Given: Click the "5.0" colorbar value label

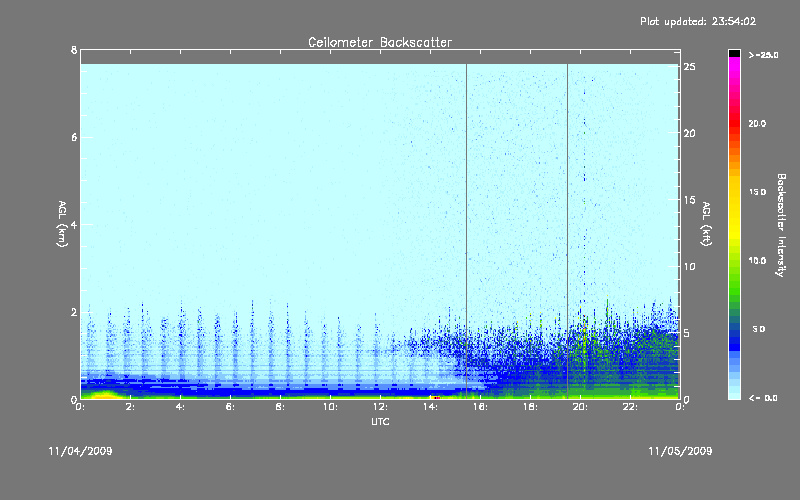Looking at the screenshot, I should 759,329.
